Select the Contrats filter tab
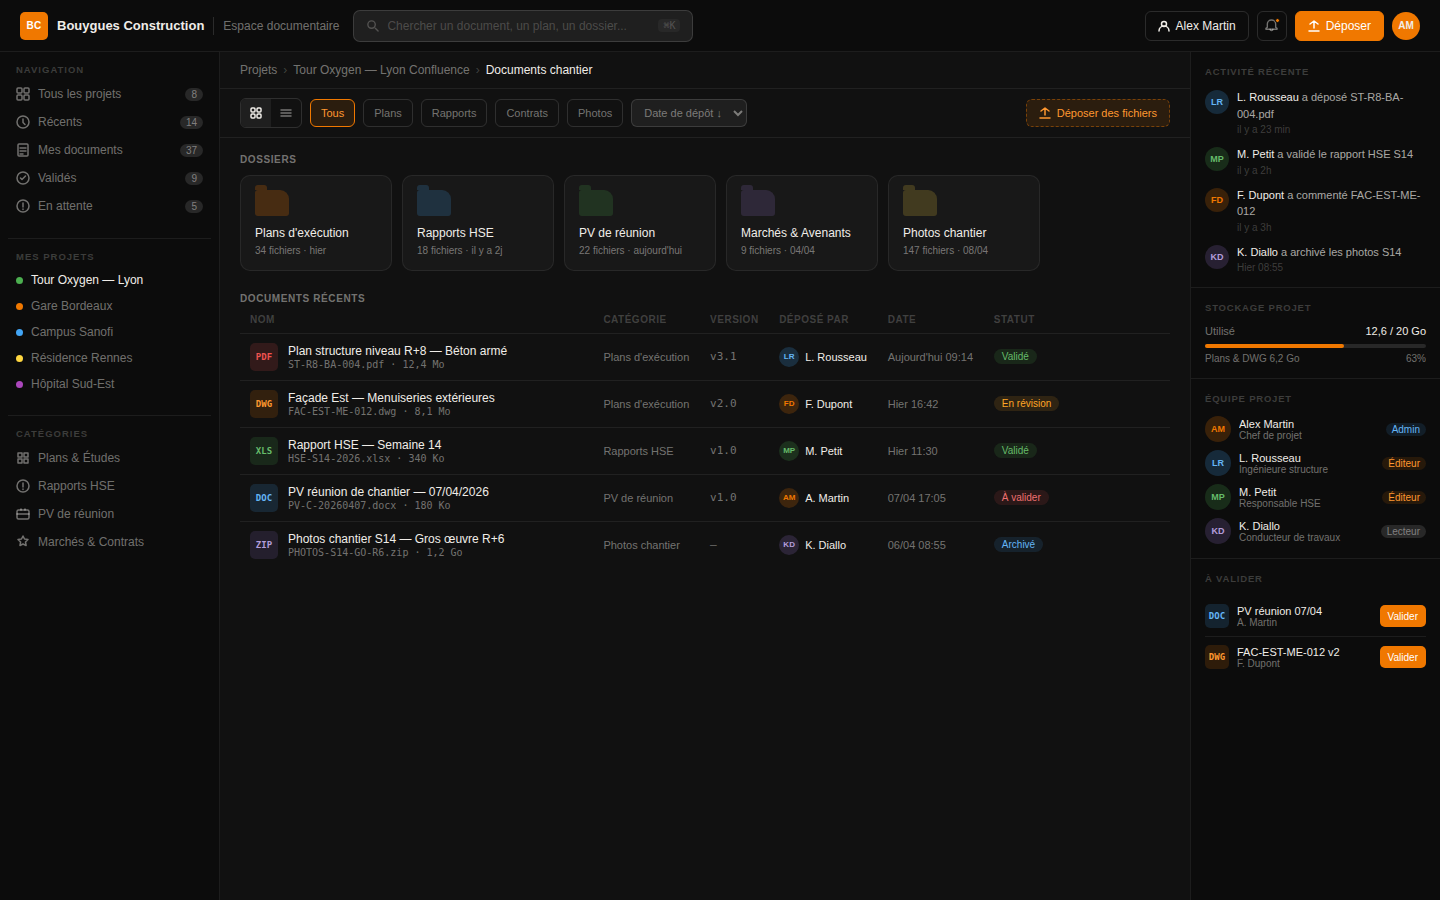The image size is (1440, 900). [x=526, y=113]
